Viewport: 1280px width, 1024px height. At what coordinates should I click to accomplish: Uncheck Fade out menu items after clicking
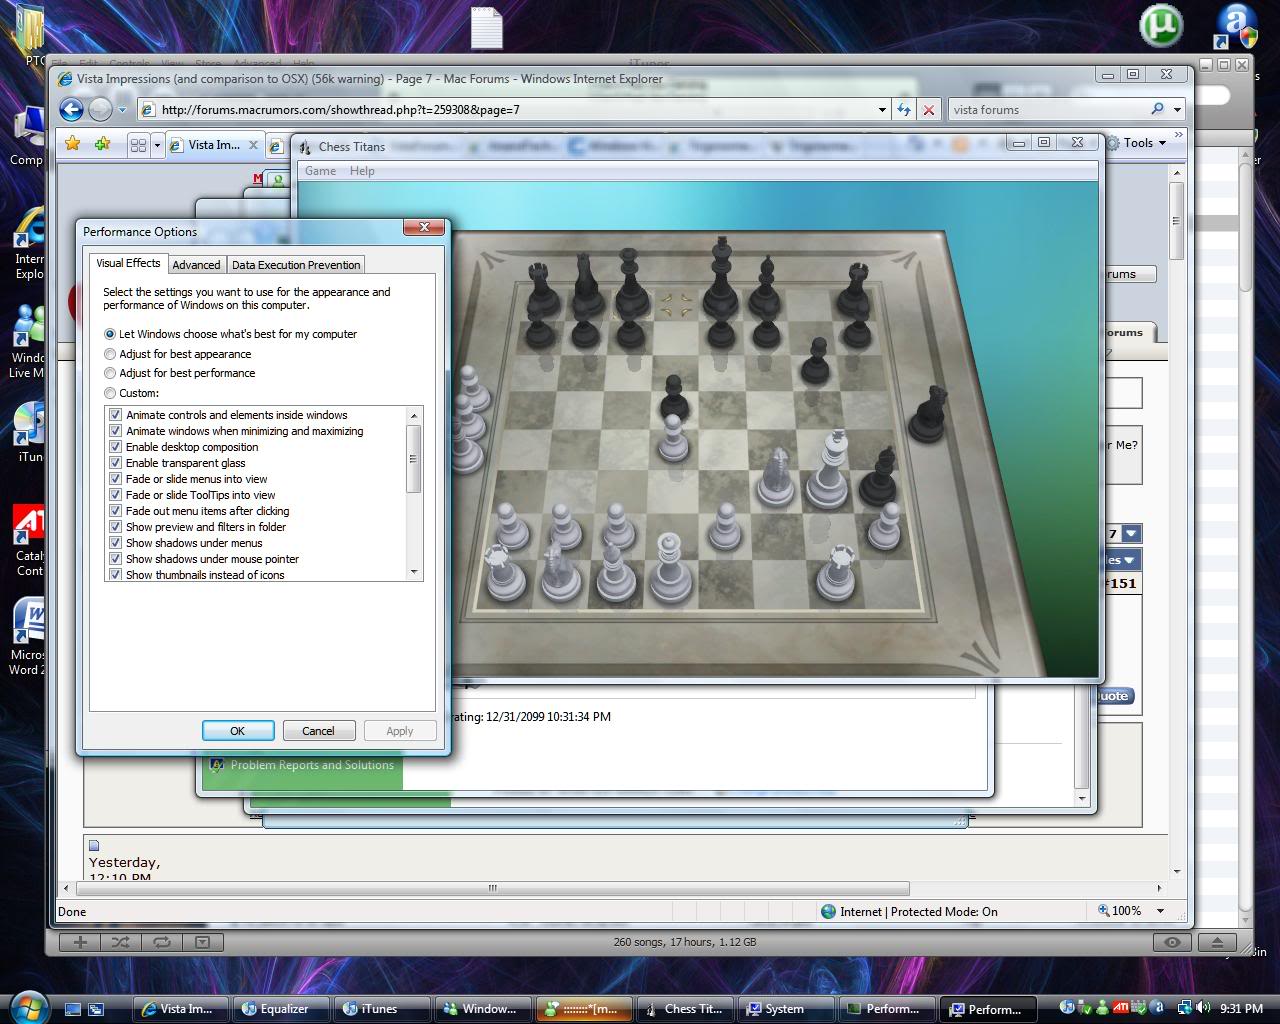116,511
